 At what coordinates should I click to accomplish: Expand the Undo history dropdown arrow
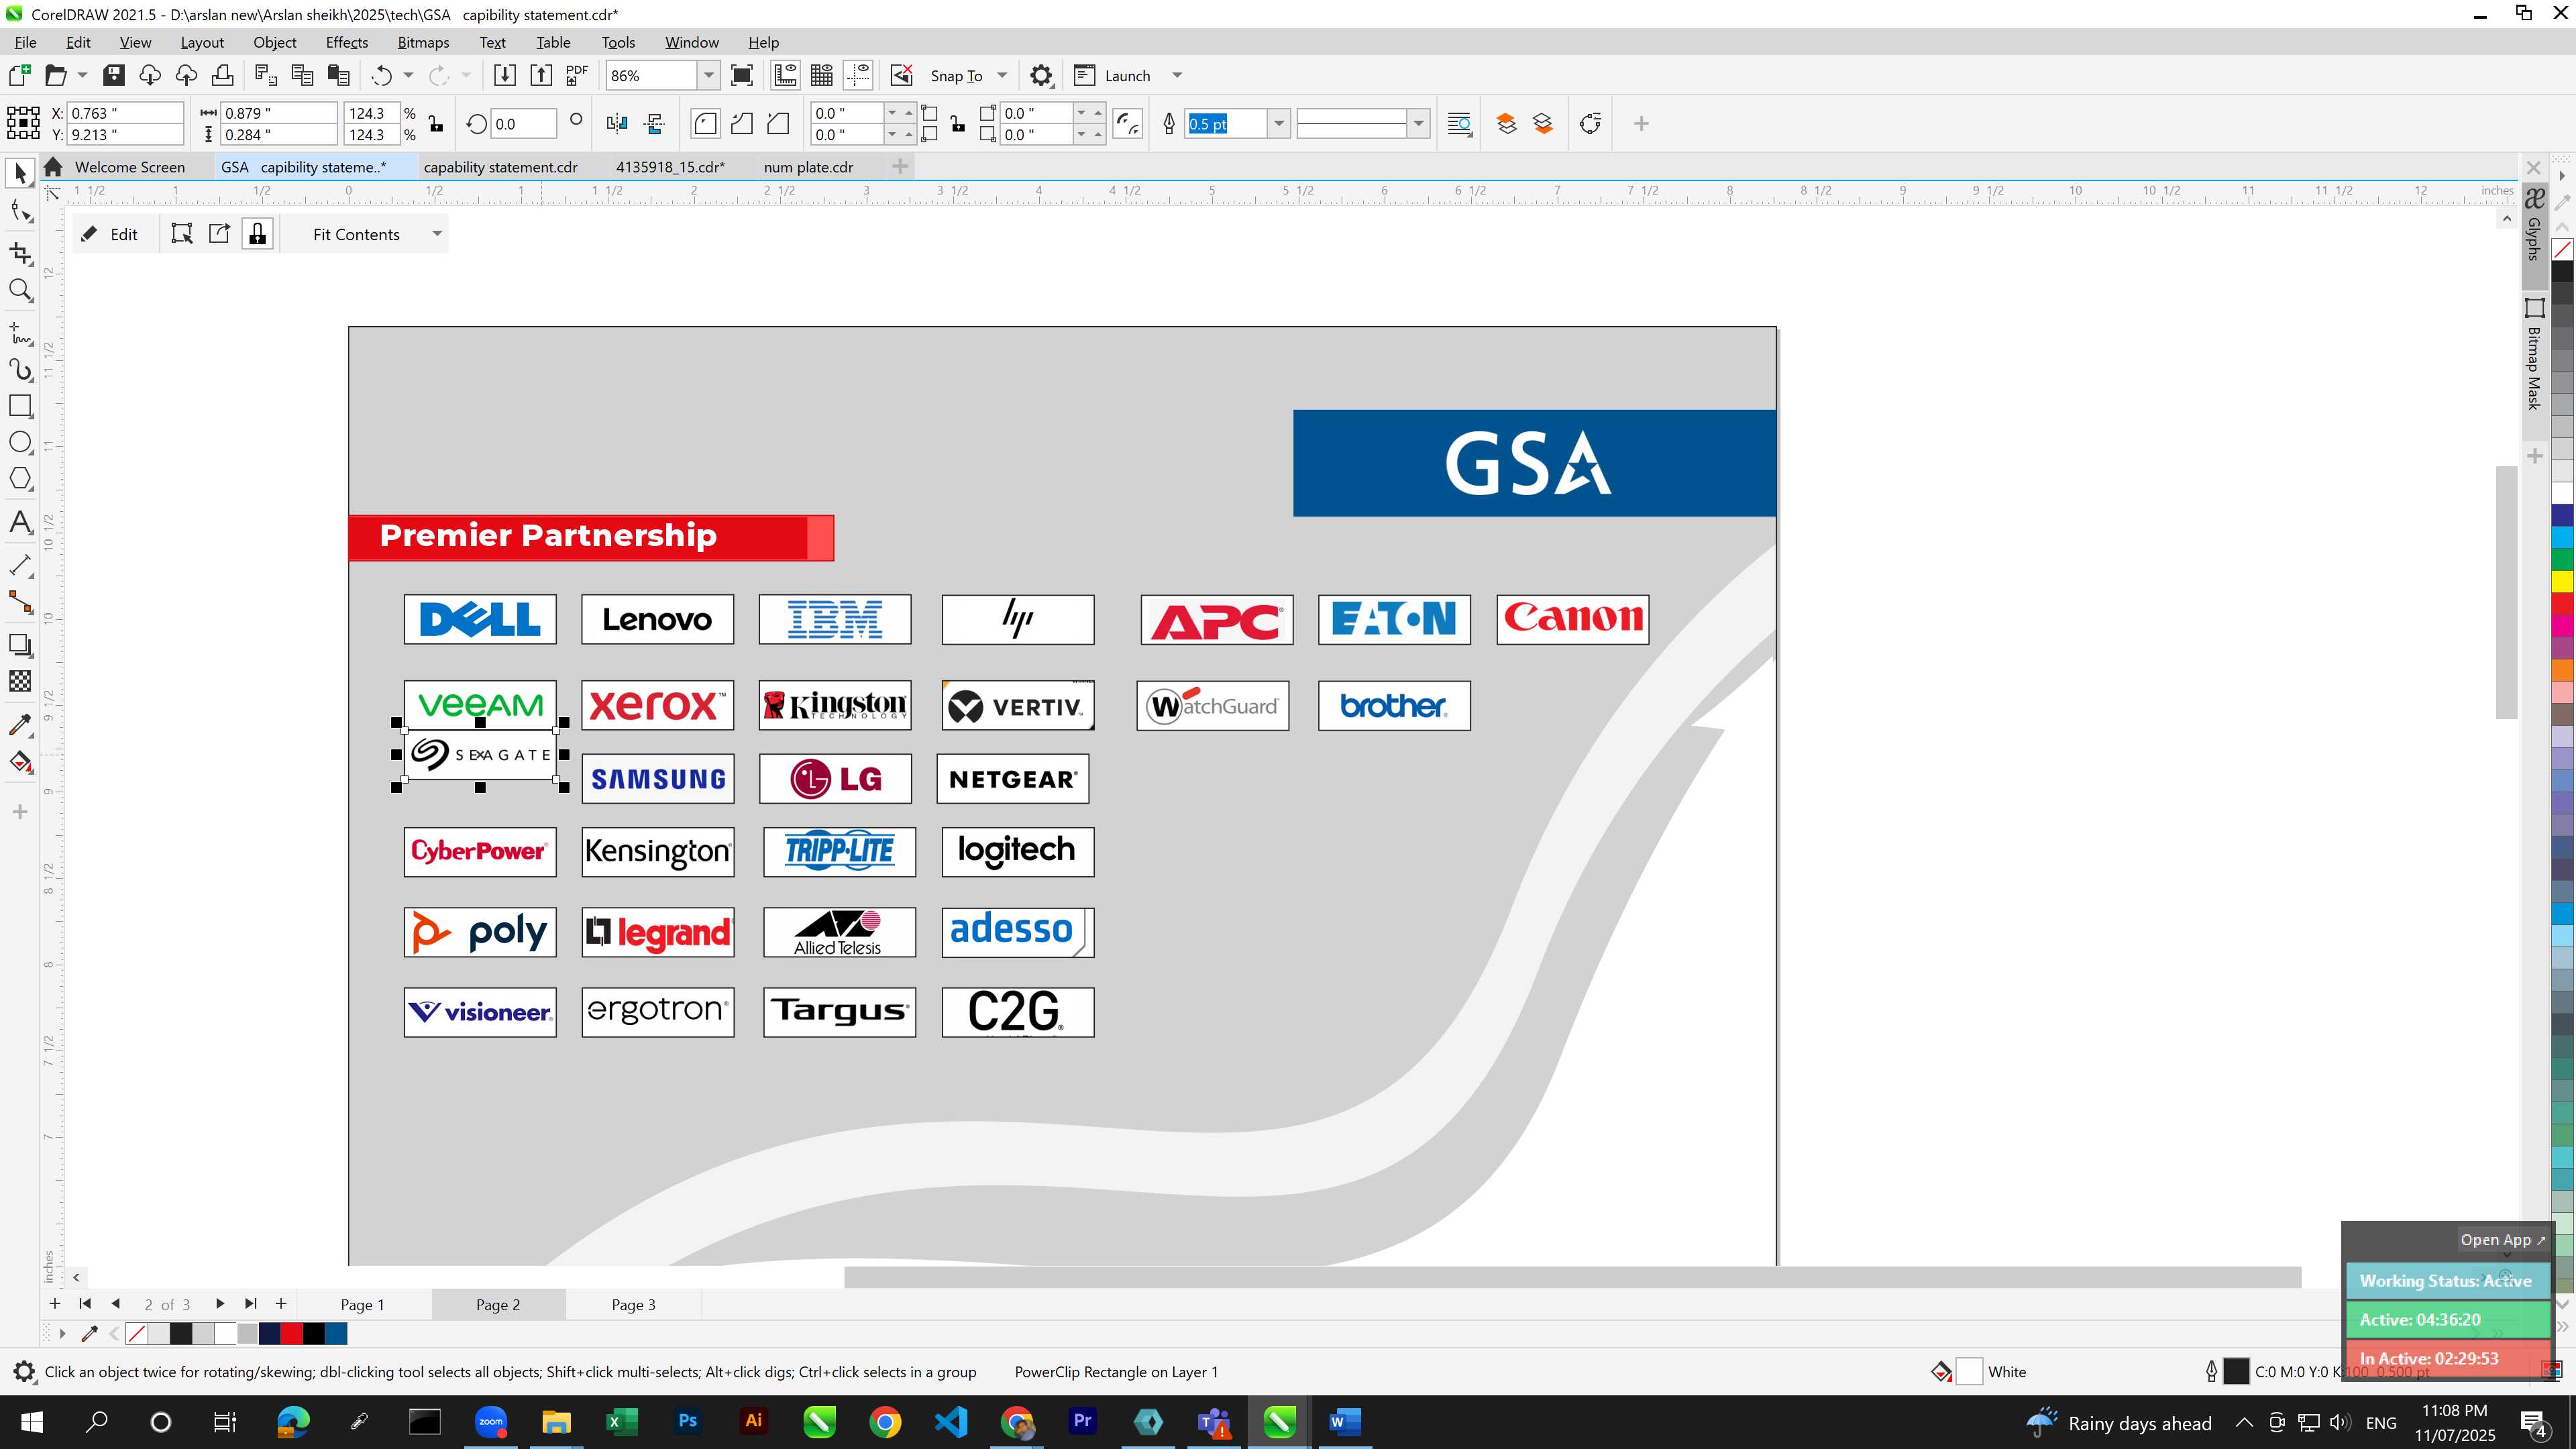[x=408, y=76]
